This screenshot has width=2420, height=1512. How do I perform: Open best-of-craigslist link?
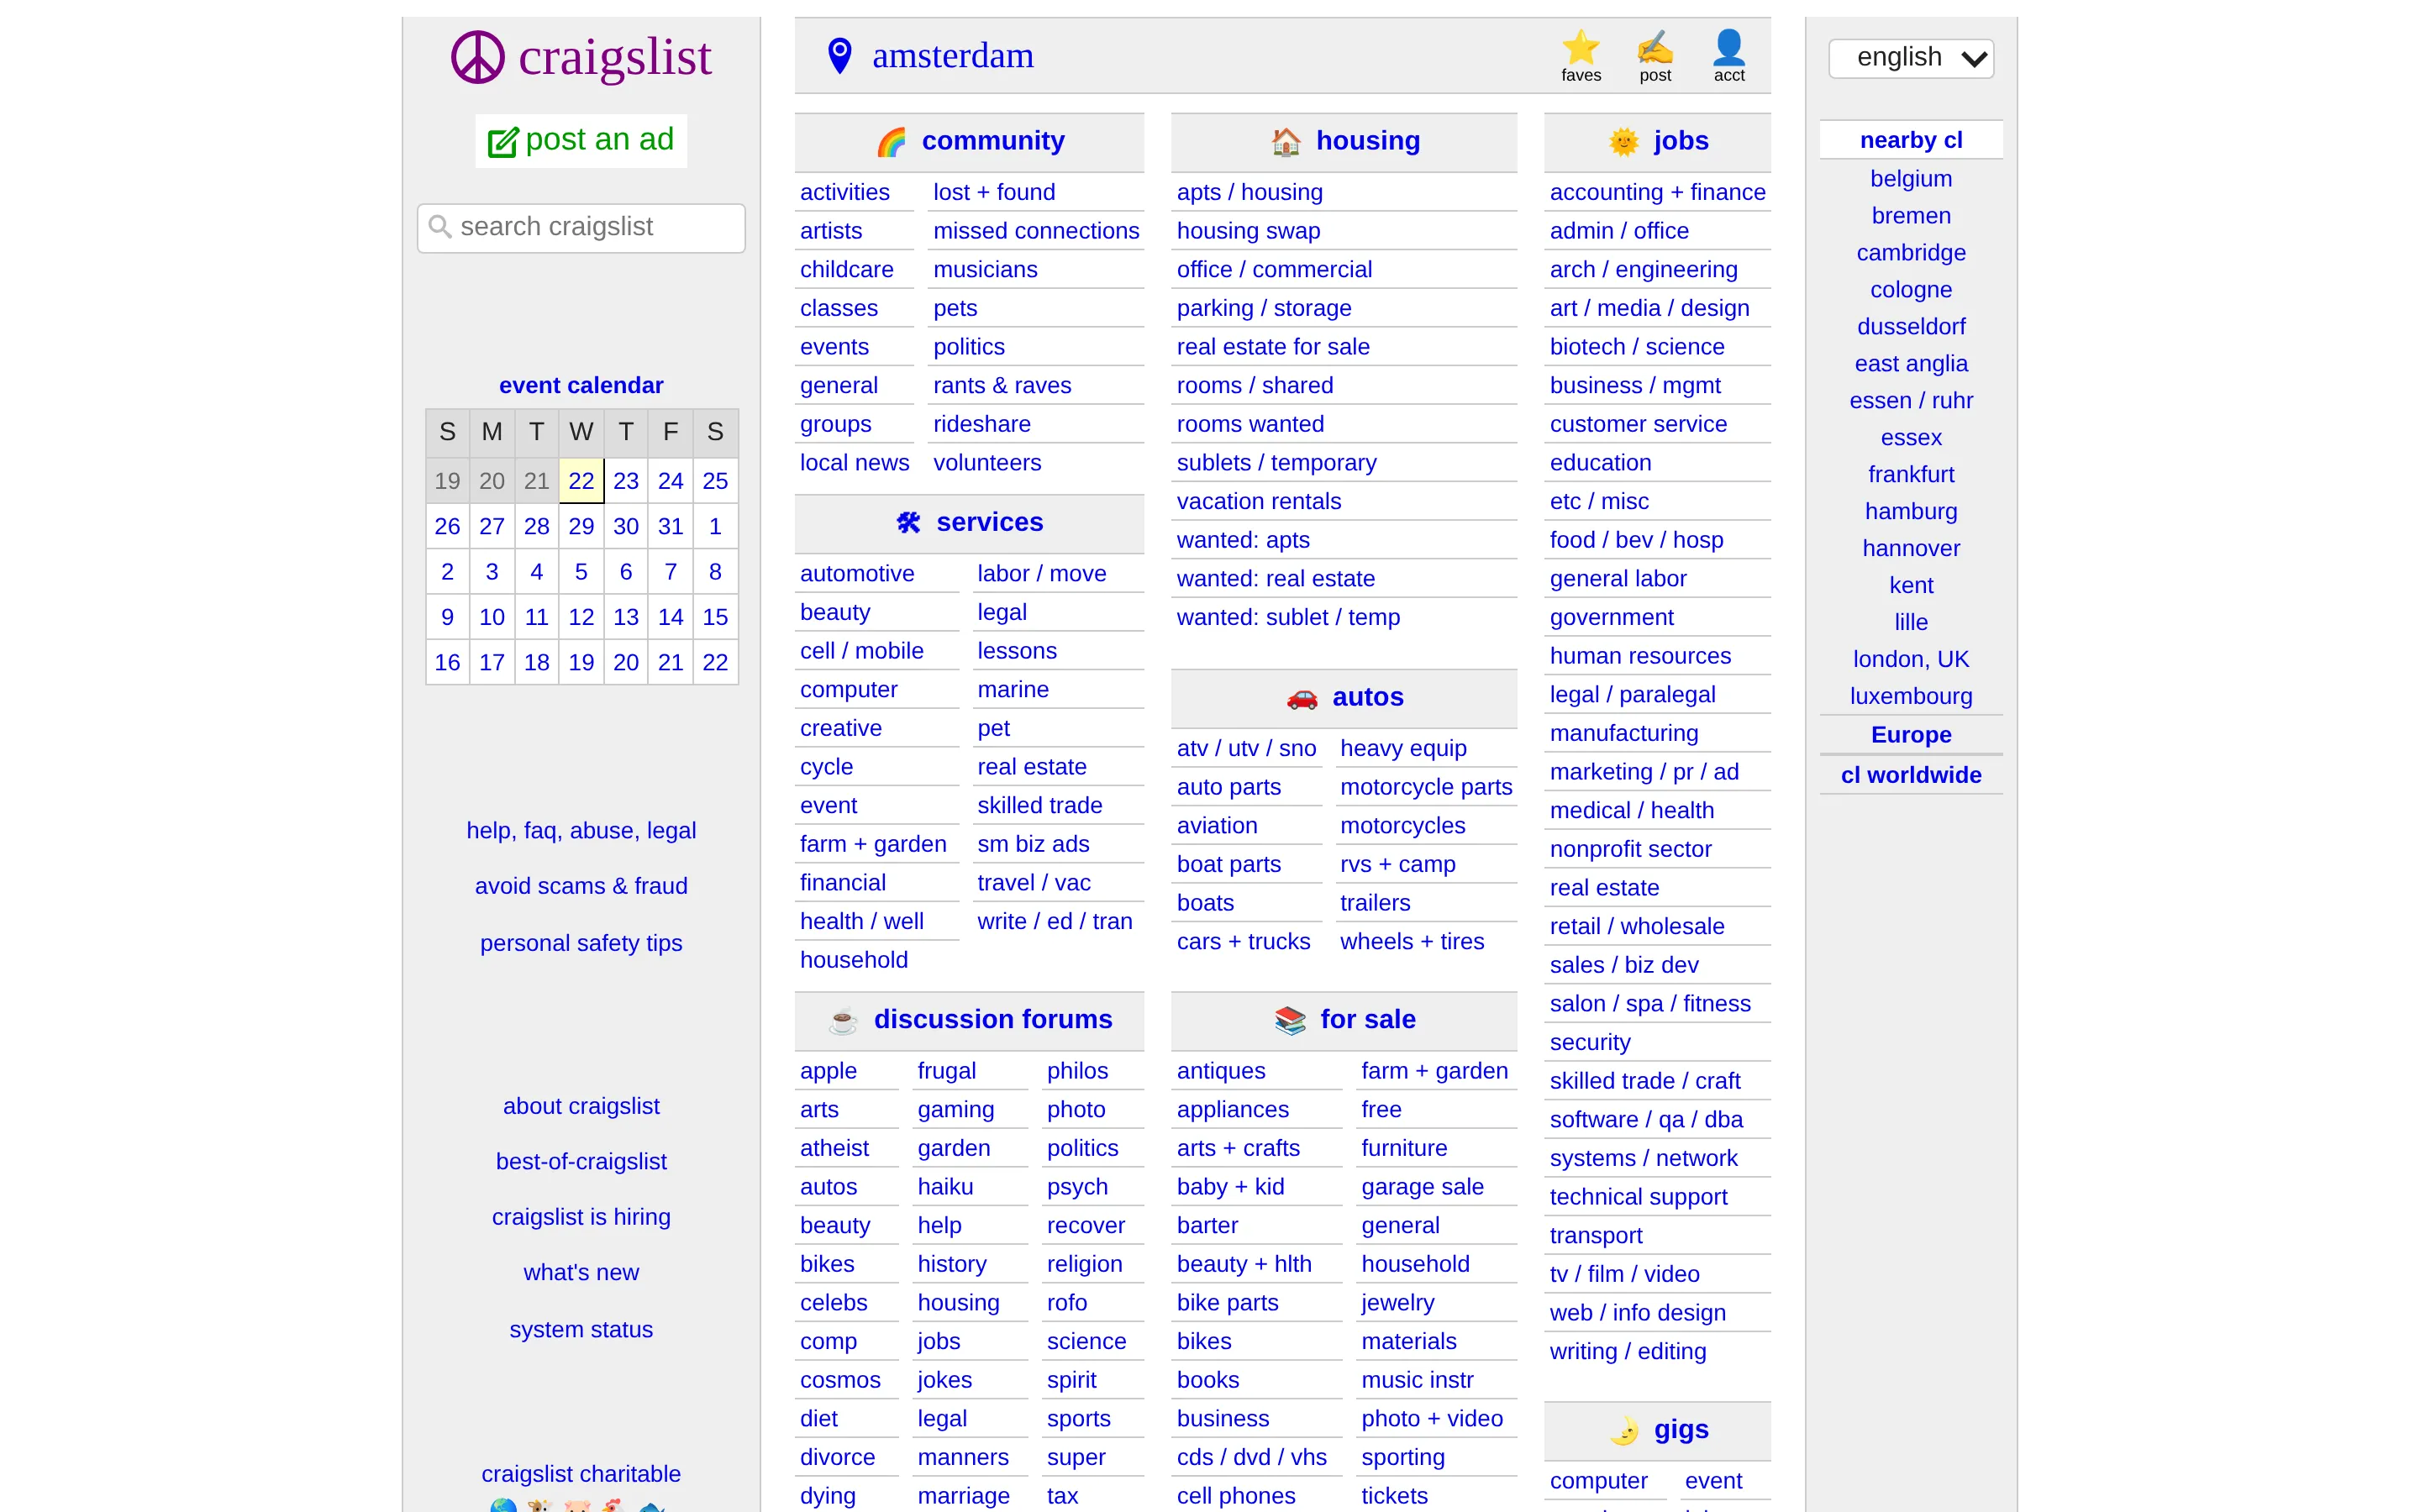581,1163
